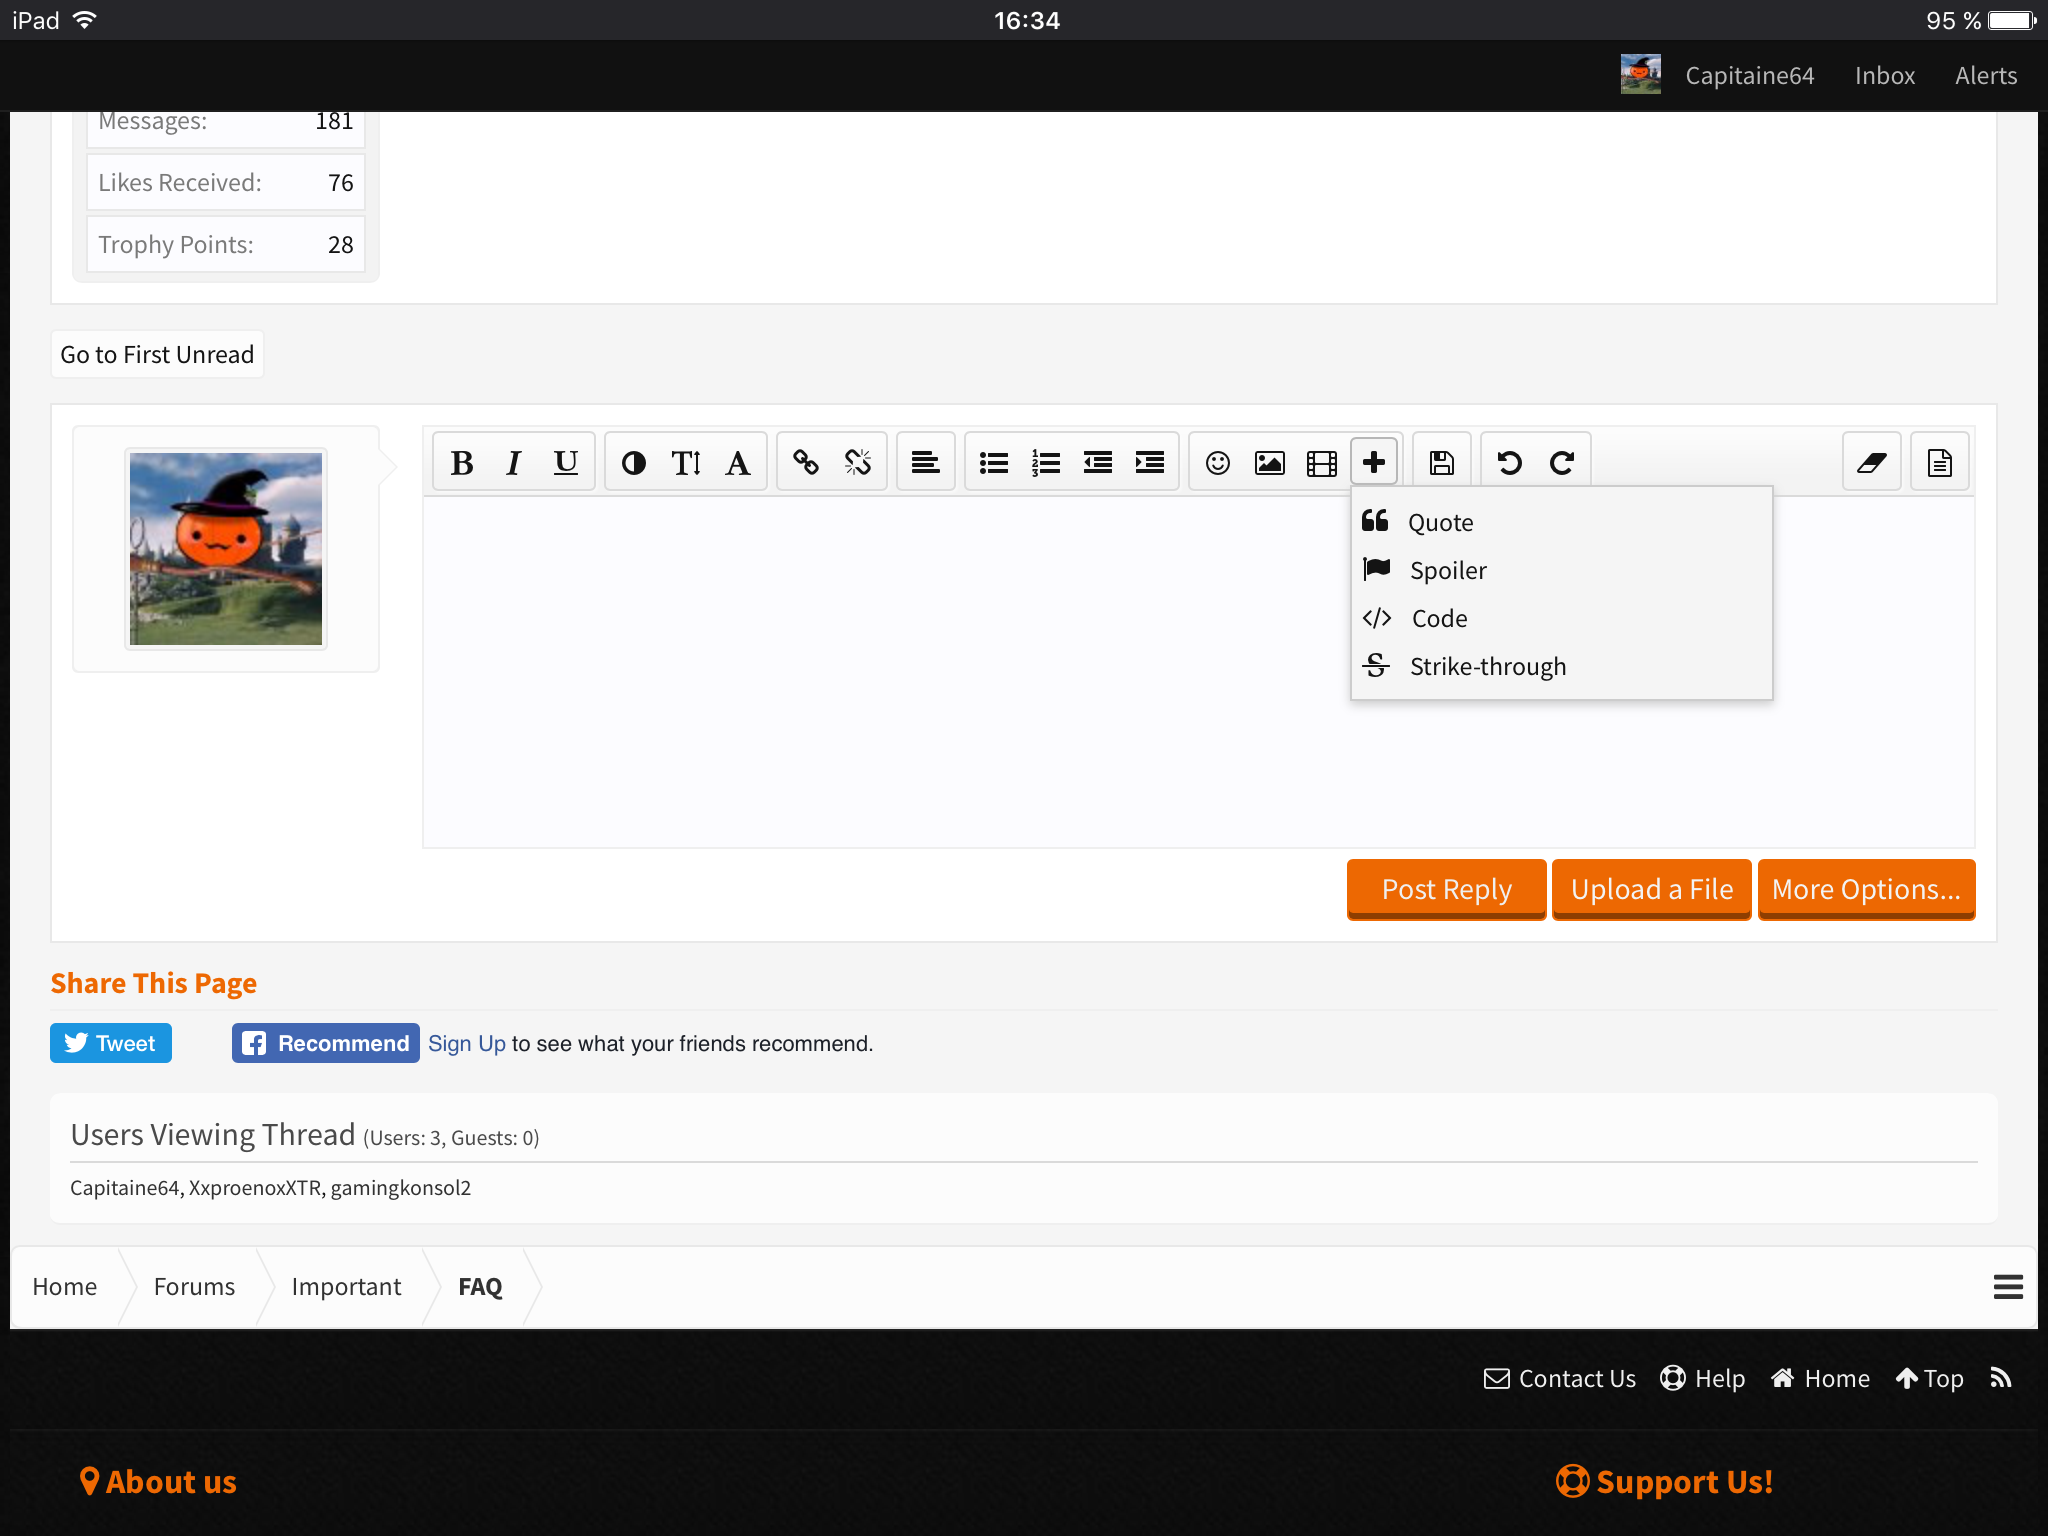This screenshot has width=2048, height=1536.
Task: Open the font size dropdown
Action: (686, 463)
